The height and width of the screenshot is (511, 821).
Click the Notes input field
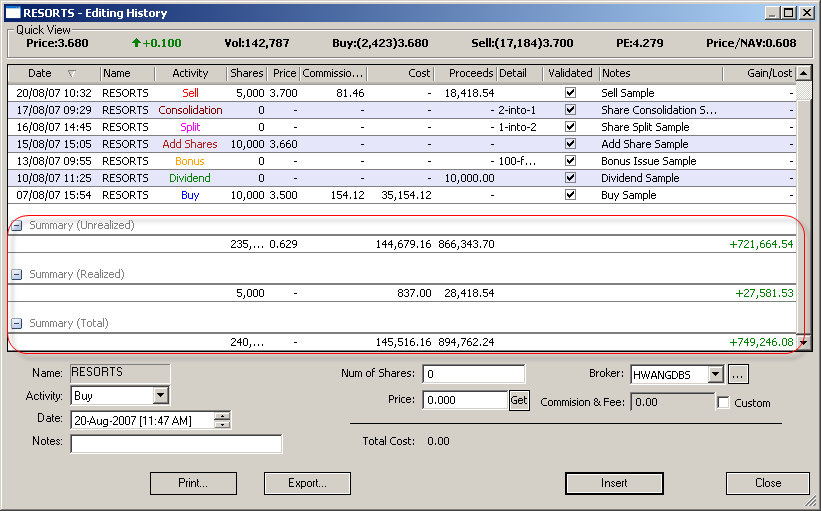click(176, 444)
